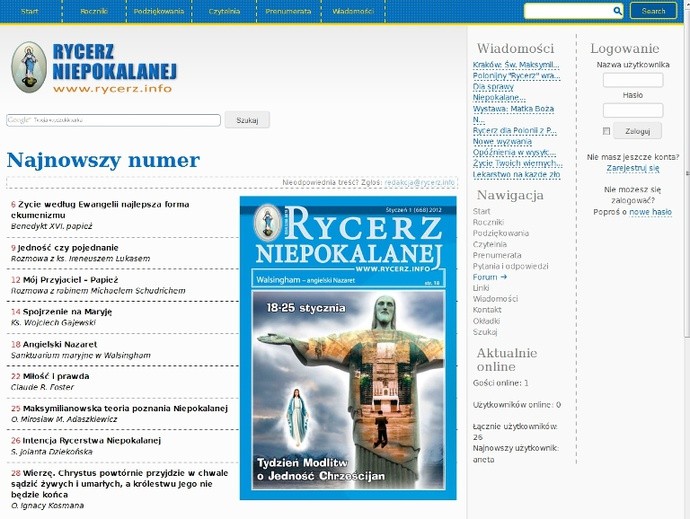Click the redakcja@rycerz.info email link
Image resolution: width=690 pixels, height=519 pixels.
[420, 182]
